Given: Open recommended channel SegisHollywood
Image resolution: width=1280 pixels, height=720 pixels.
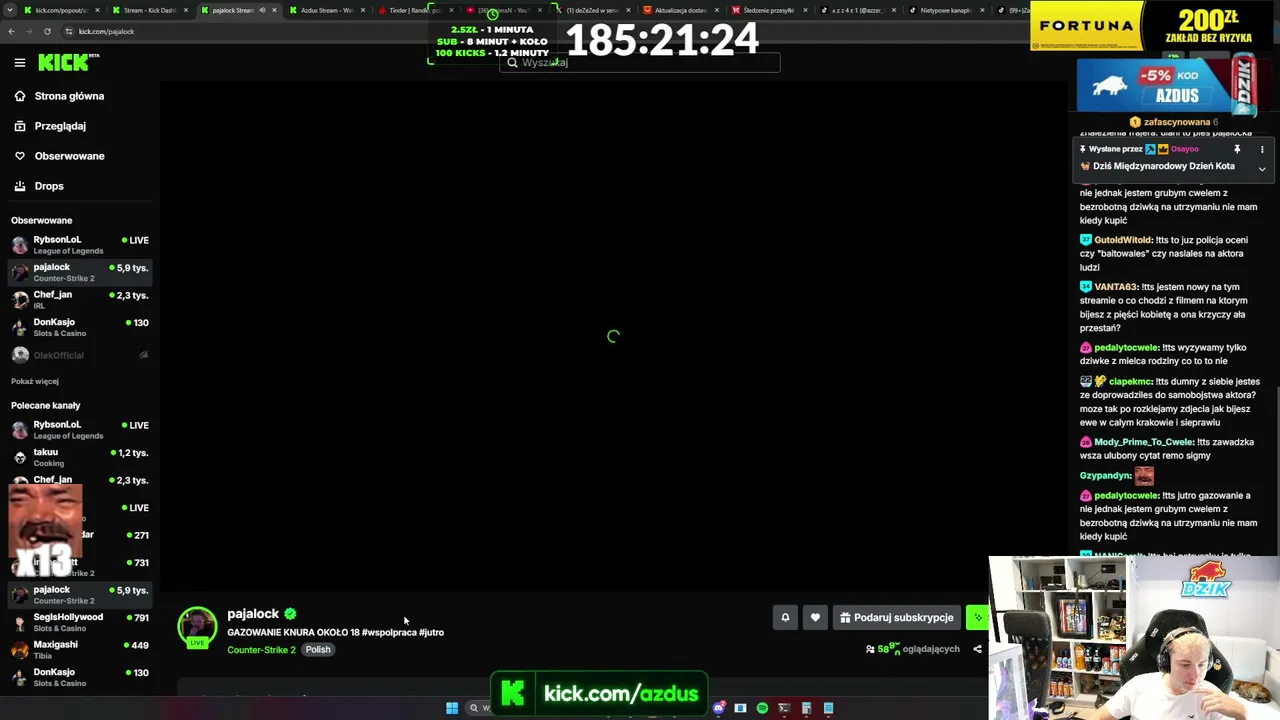Looking at the screenshot, I should pos(80,622).
